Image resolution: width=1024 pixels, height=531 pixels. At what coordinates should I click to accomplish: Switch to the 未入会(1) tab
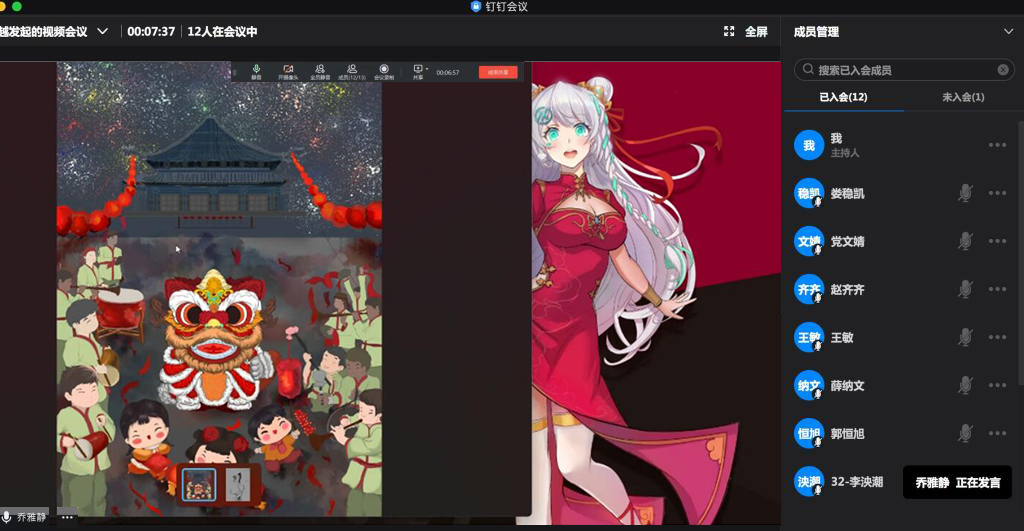tap(963, 97)
